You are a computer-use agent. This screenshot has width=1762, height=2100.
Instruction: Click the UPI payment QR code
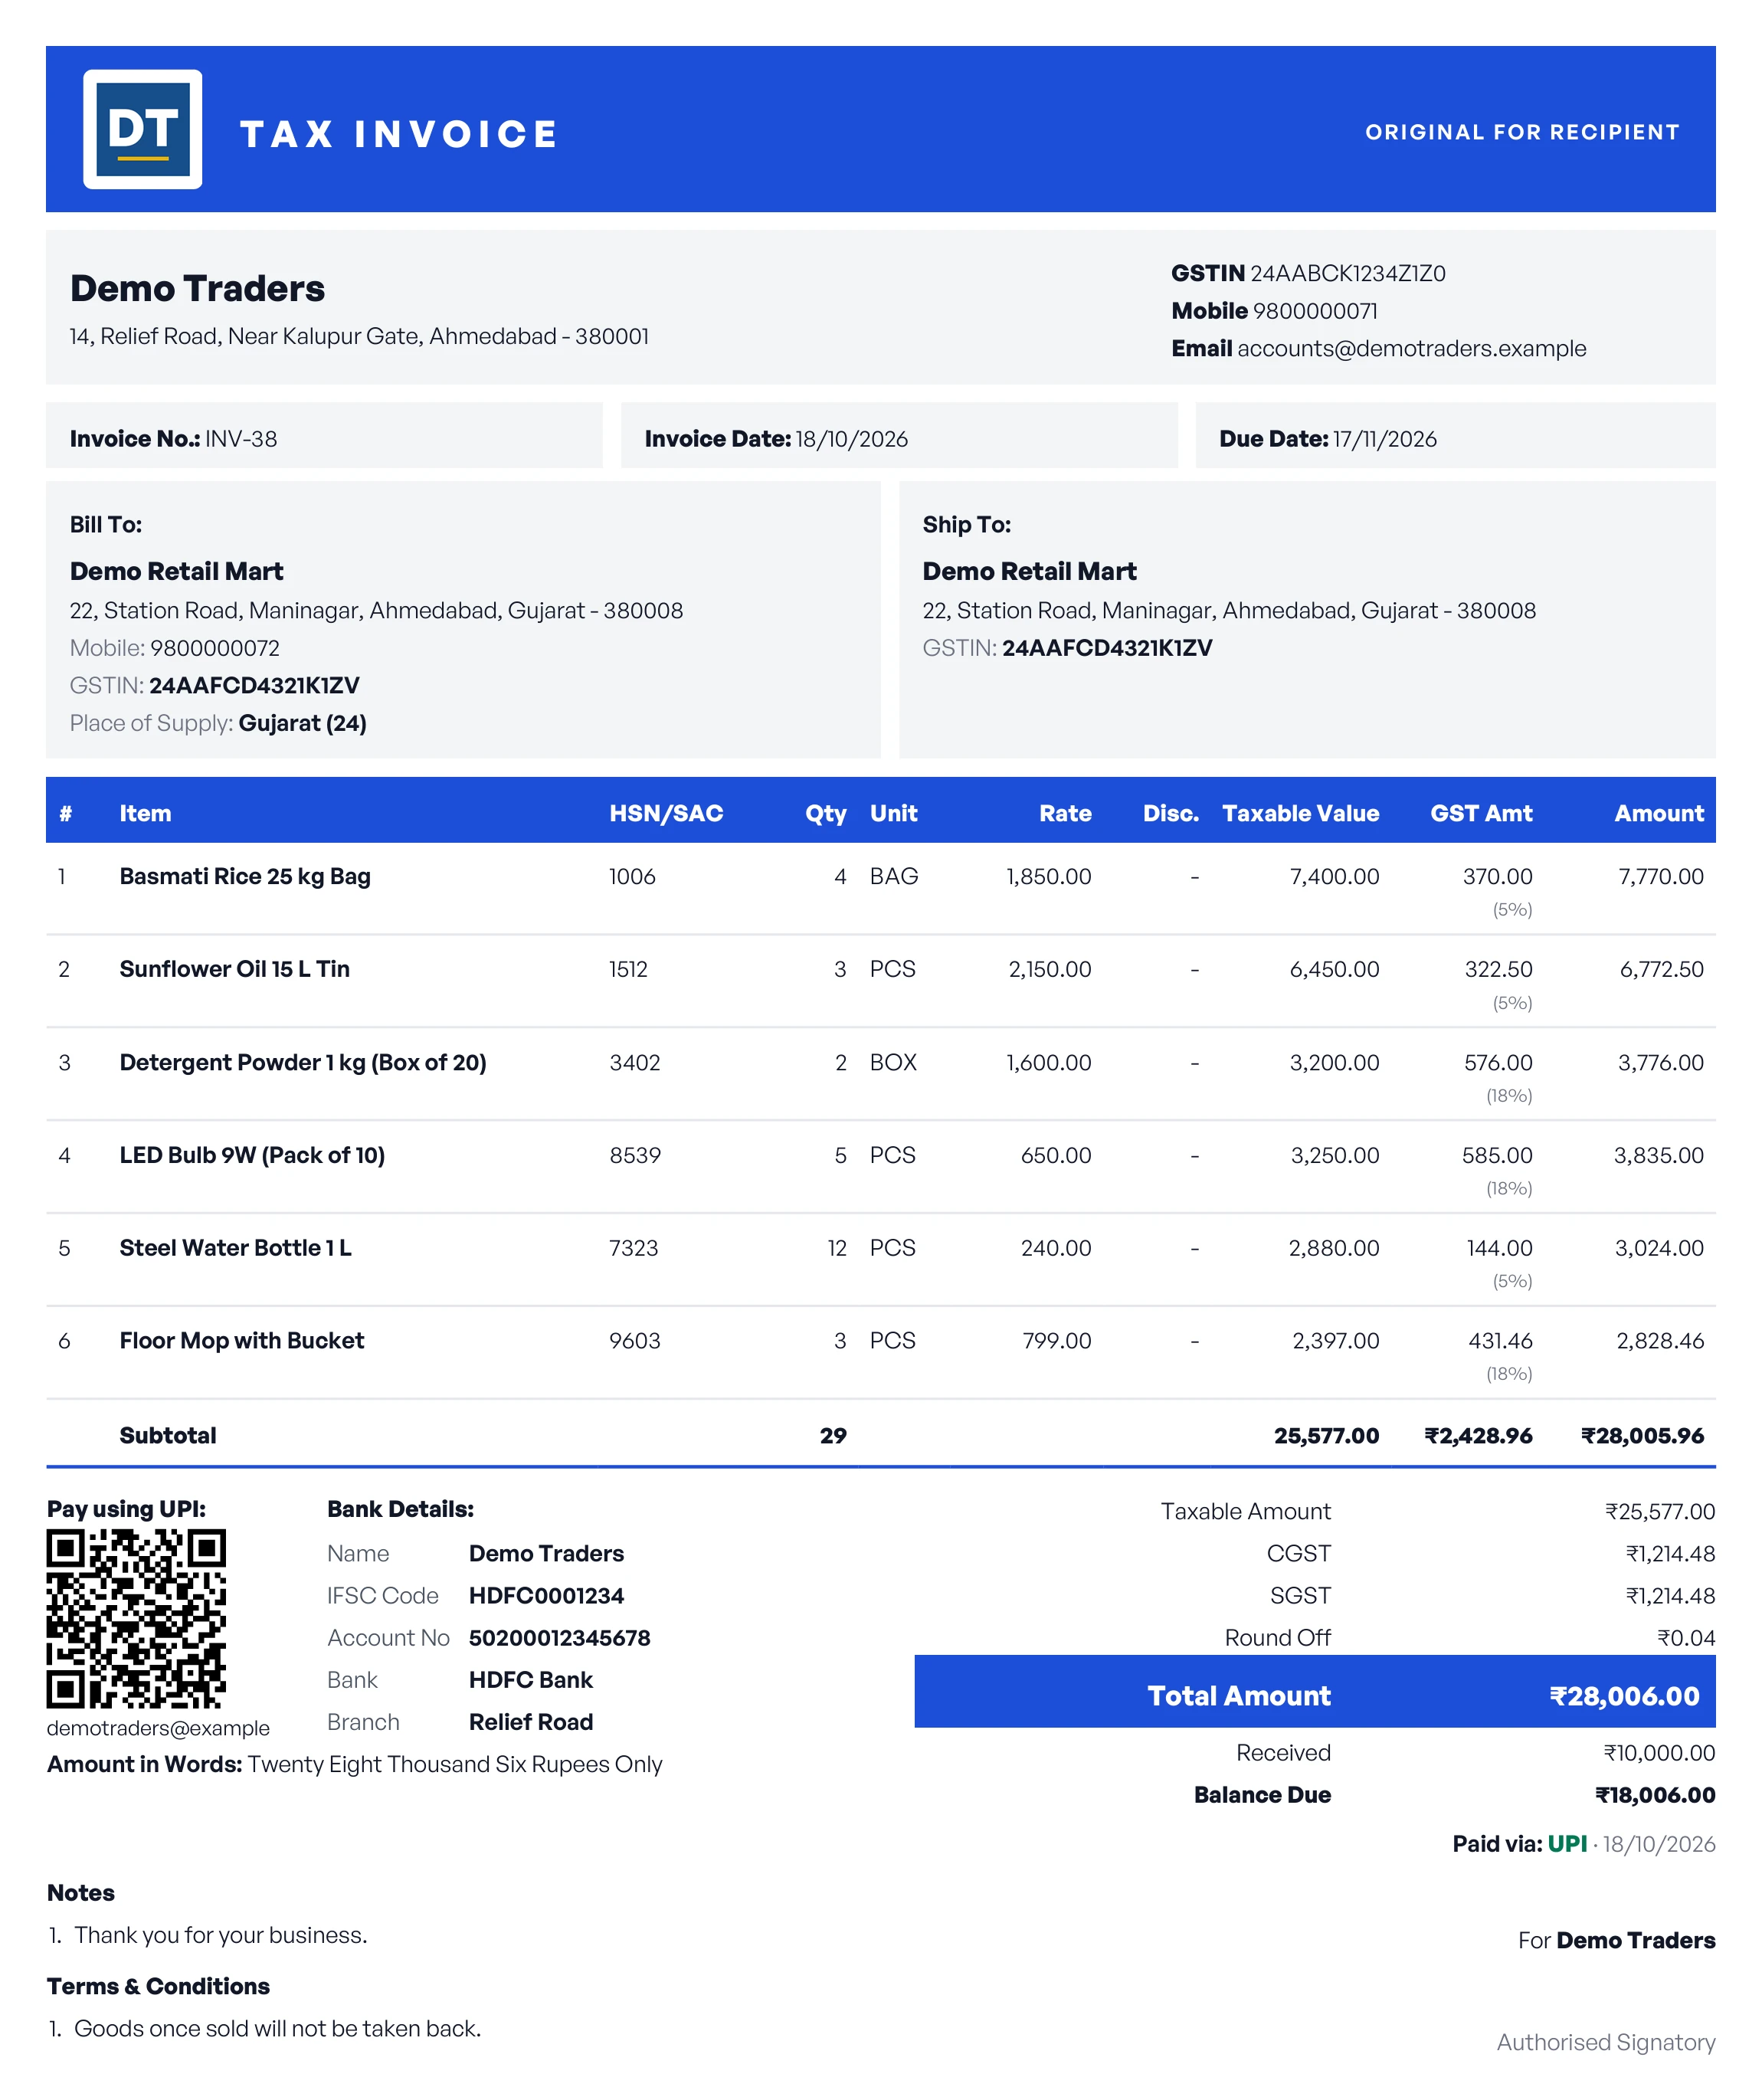(136, 1618)
